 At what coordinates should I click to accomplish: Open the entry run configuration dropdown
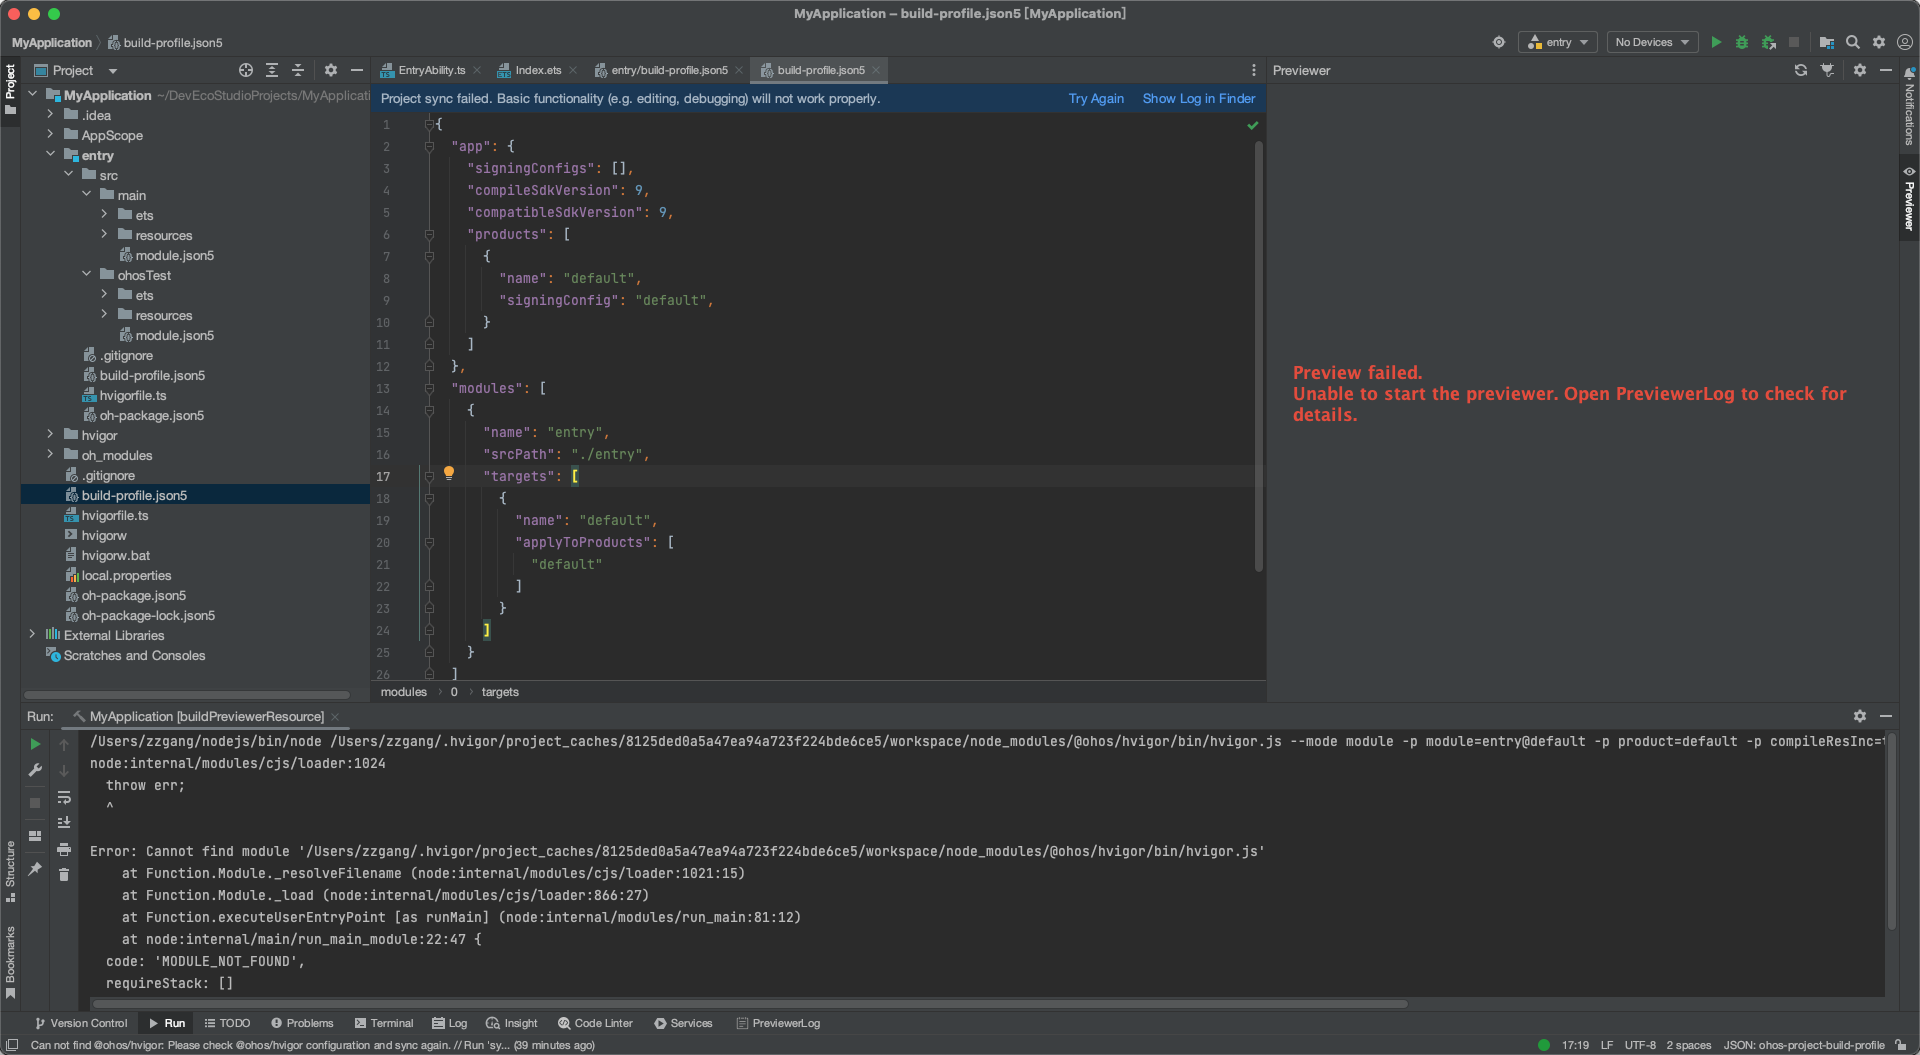1558,42
